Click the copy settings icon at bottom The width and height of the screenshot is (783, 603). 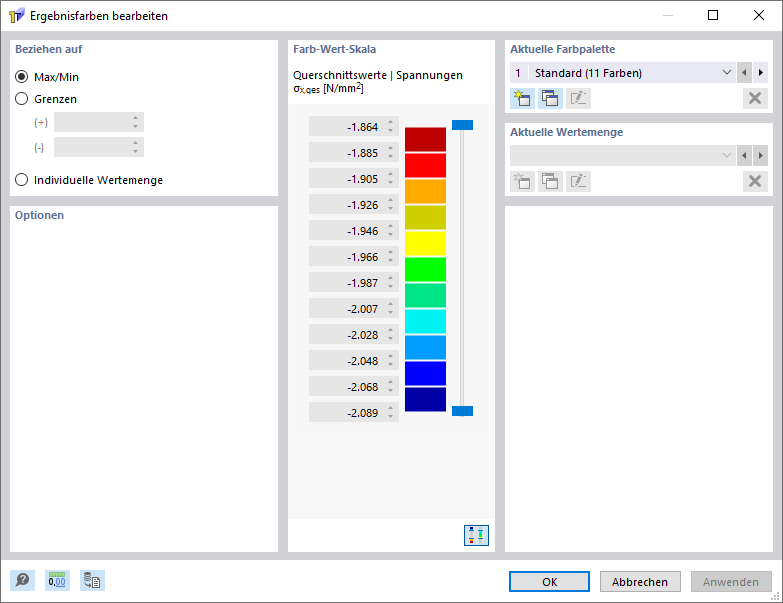click(92, 581)
